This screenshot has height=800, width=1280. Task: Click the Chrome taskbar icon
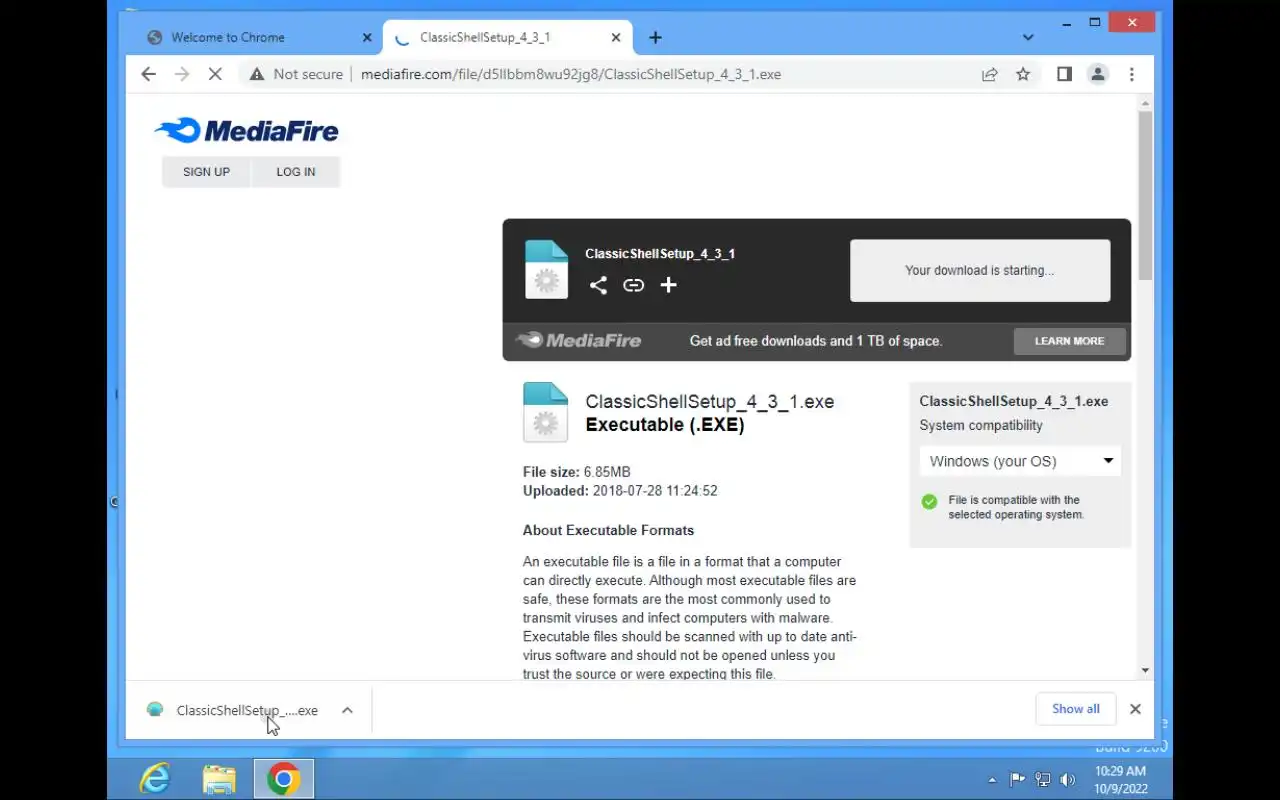284,779
